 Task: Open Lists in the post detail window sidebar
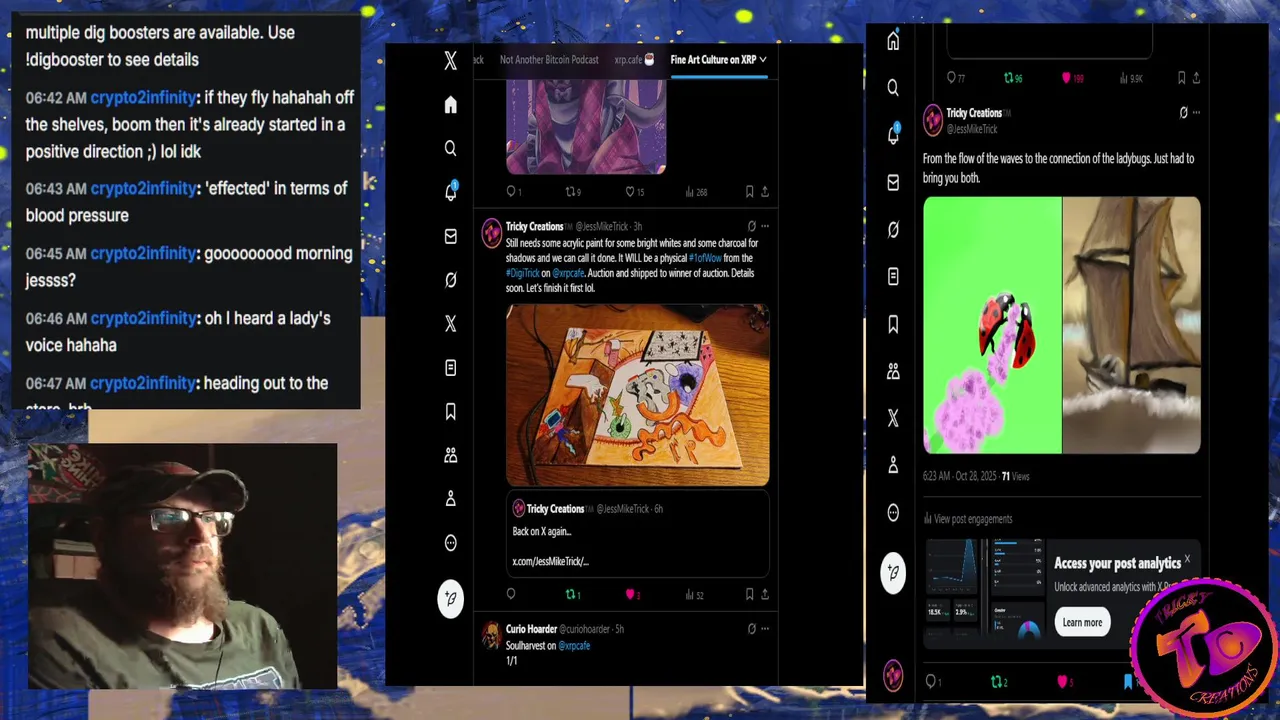pos(893,276)
